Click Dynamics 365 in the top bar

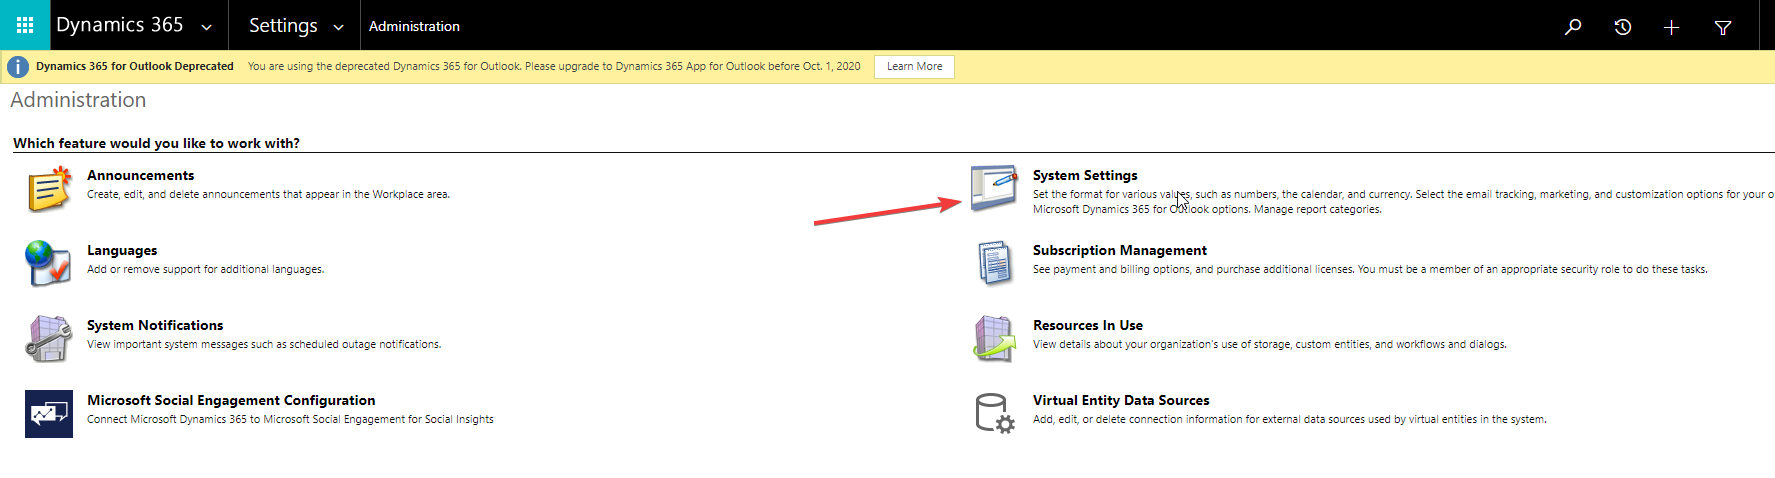tap(120, 25)
